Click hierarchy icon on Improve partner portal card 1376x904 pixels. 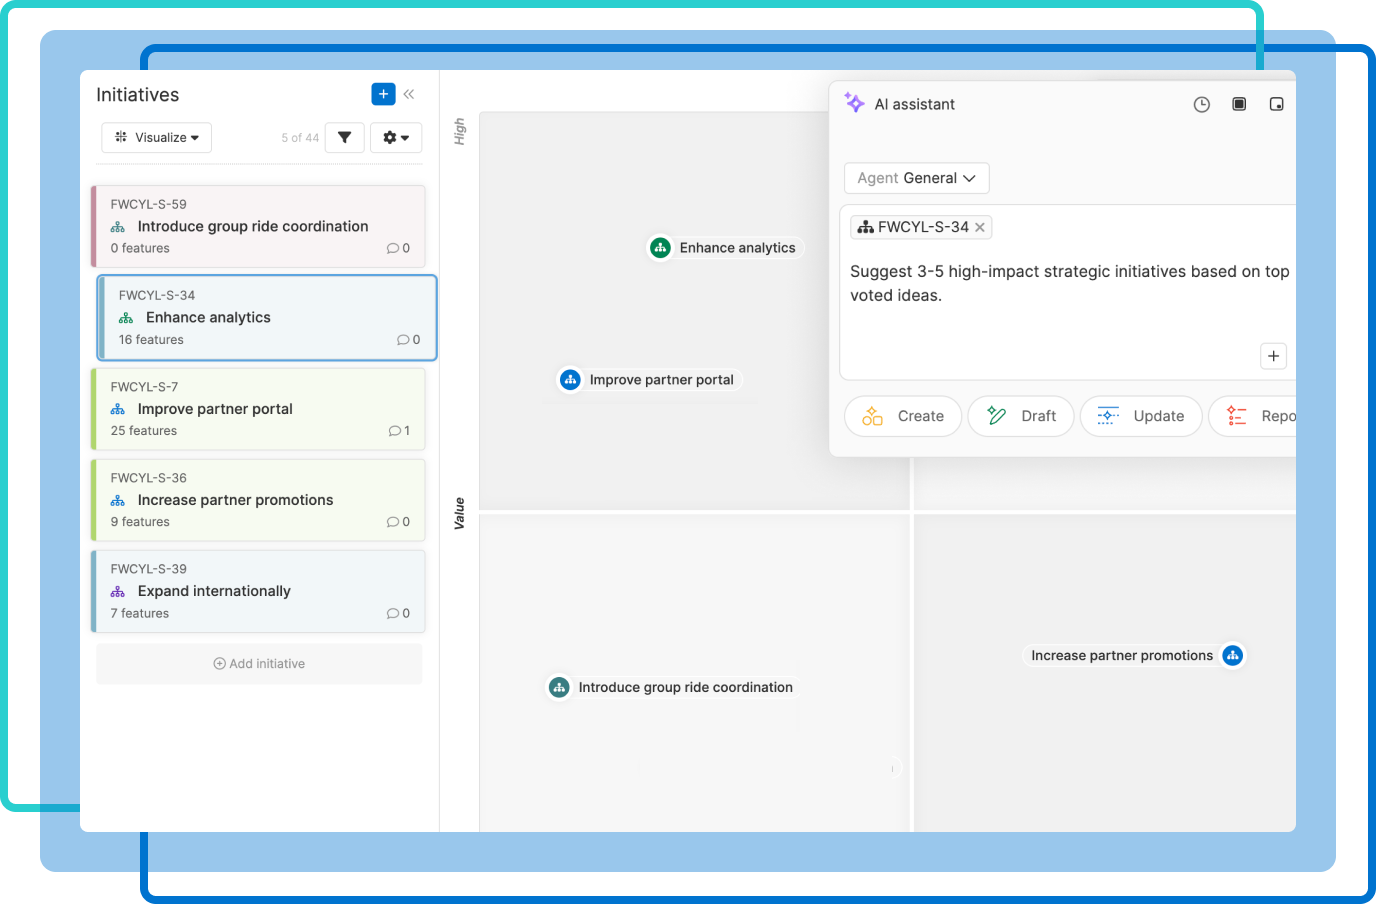tap(118, 409)
